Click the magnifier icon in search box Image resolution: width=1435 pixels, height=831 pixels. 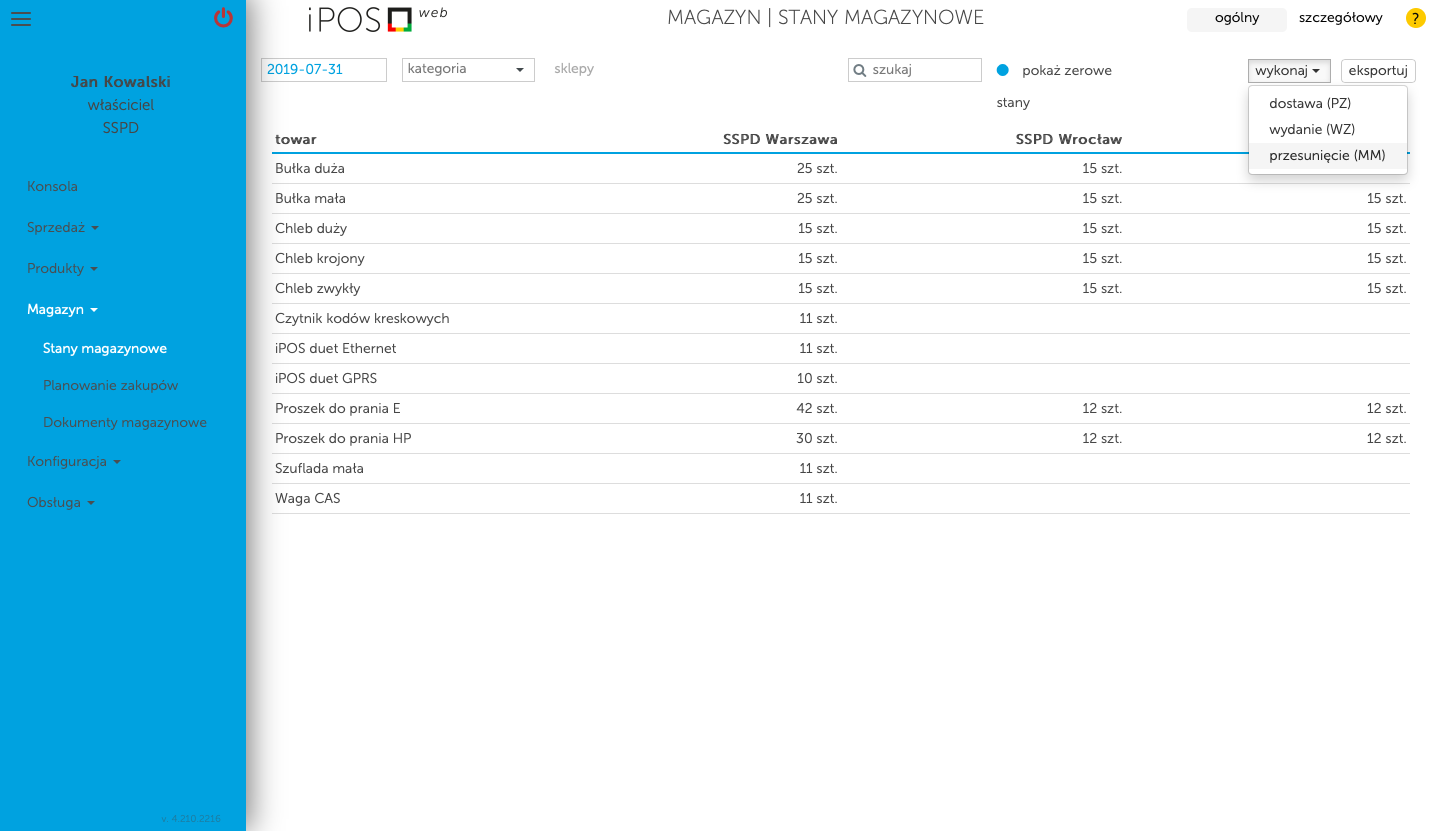(860, 69)
